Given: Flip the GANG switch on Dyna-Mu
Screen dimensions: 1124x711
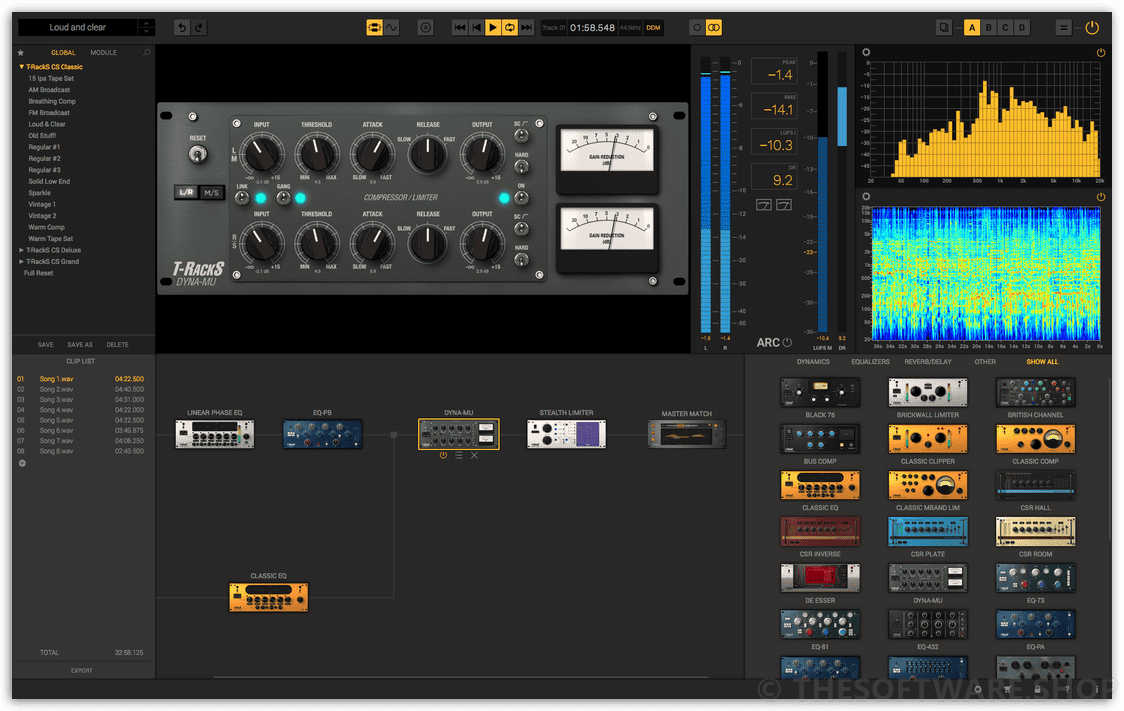Looking at the screenshot, I should pyautogui.click(x=284, y=197).
